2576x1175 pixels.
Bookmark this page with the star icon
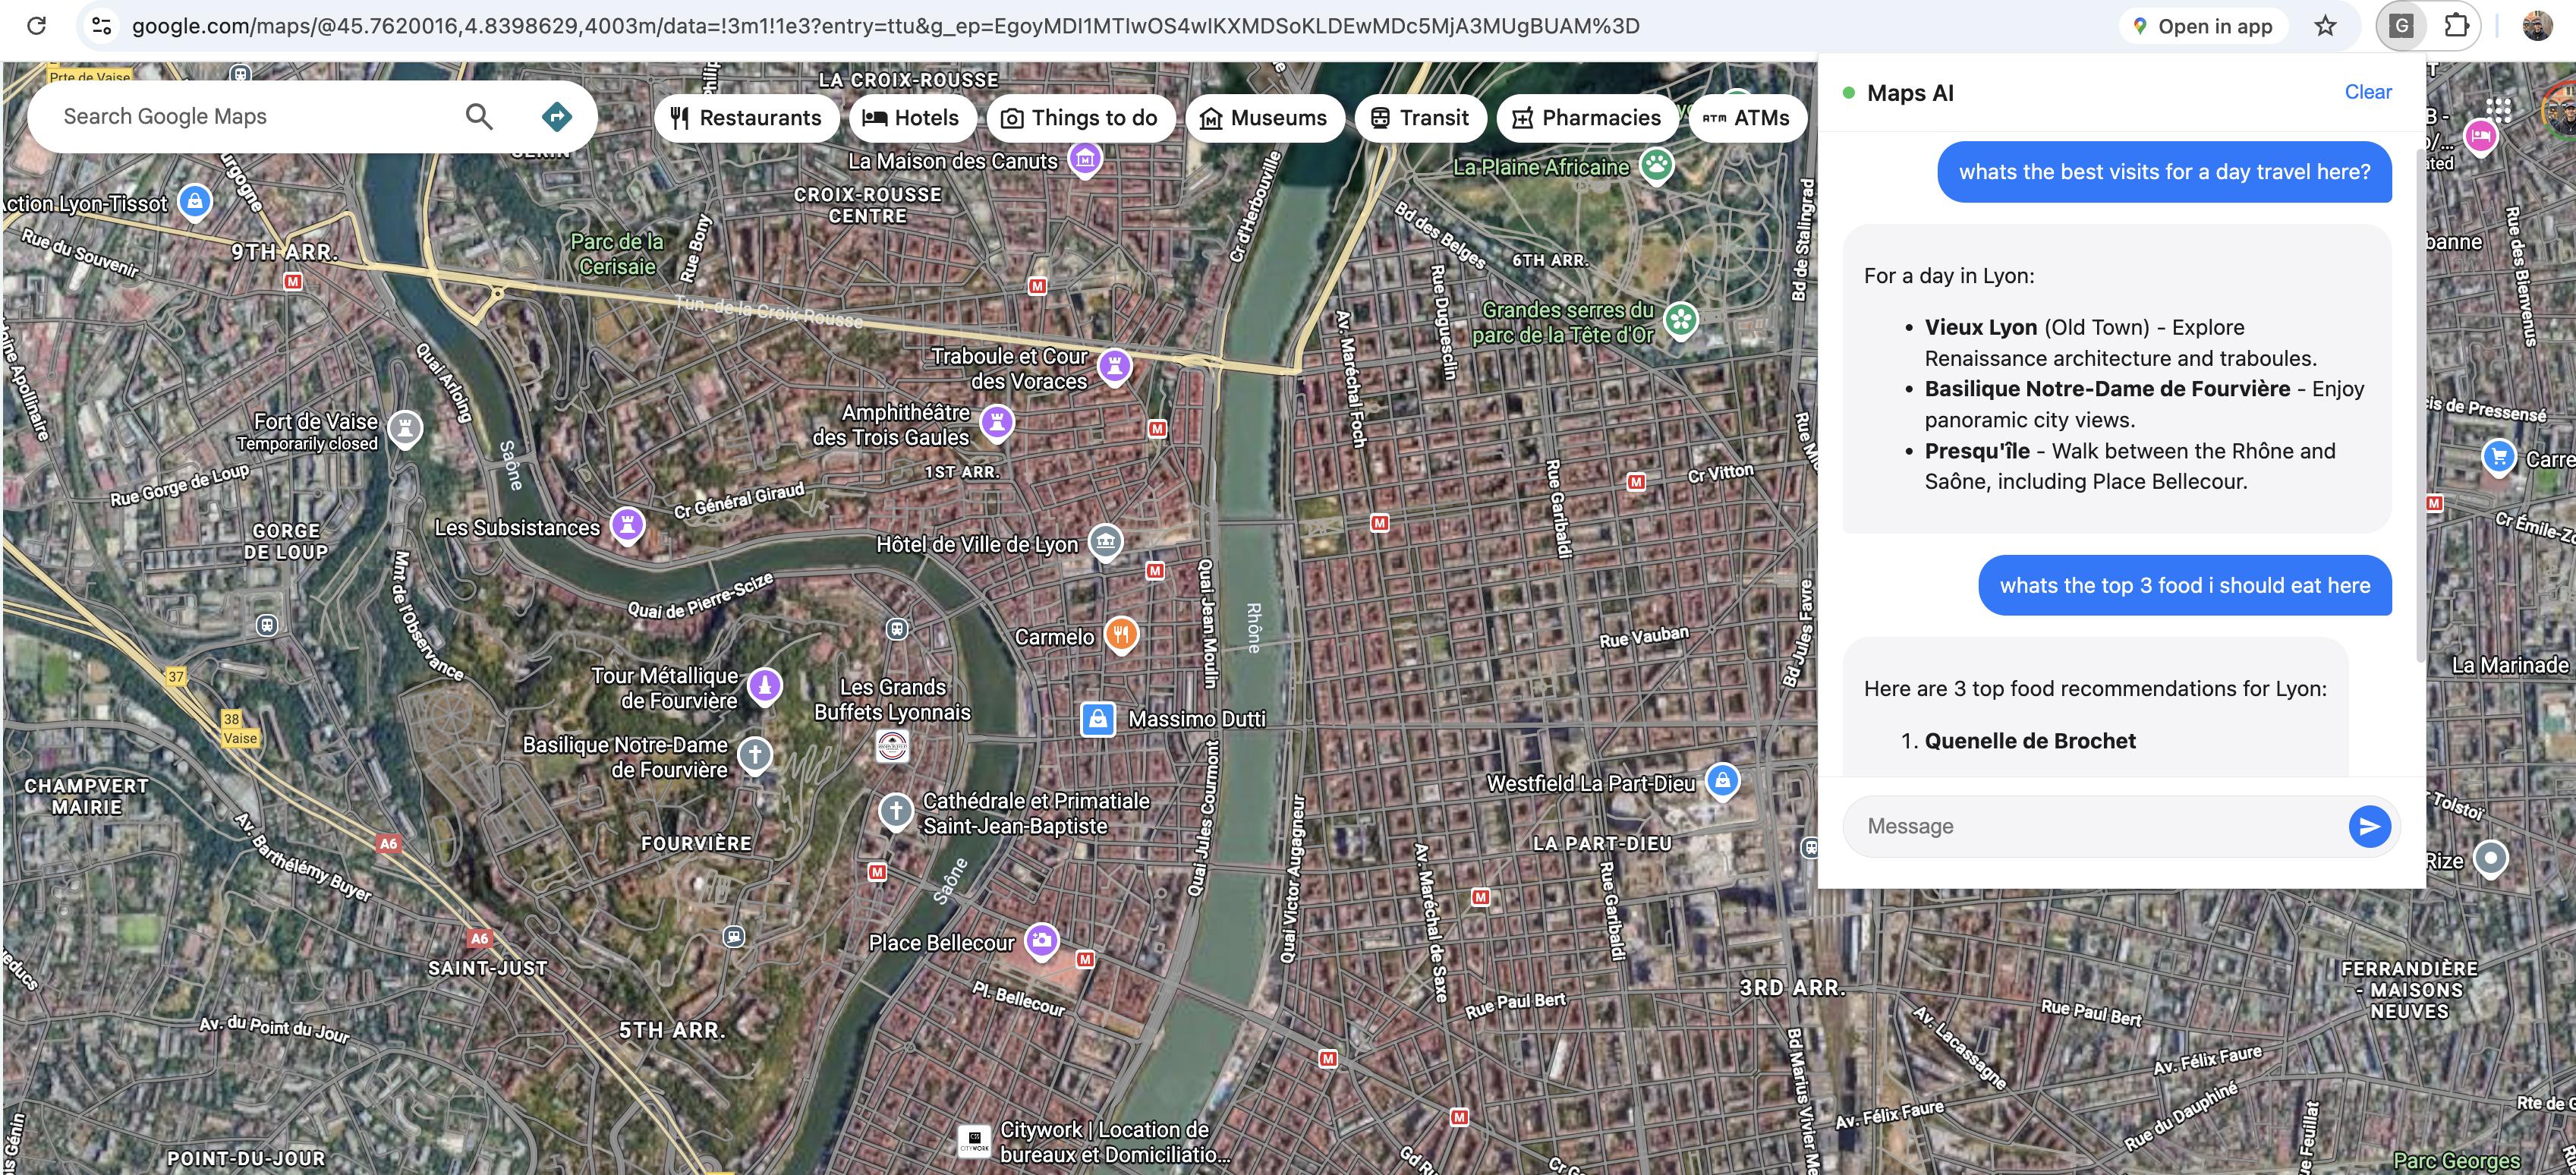(2325, 26)
